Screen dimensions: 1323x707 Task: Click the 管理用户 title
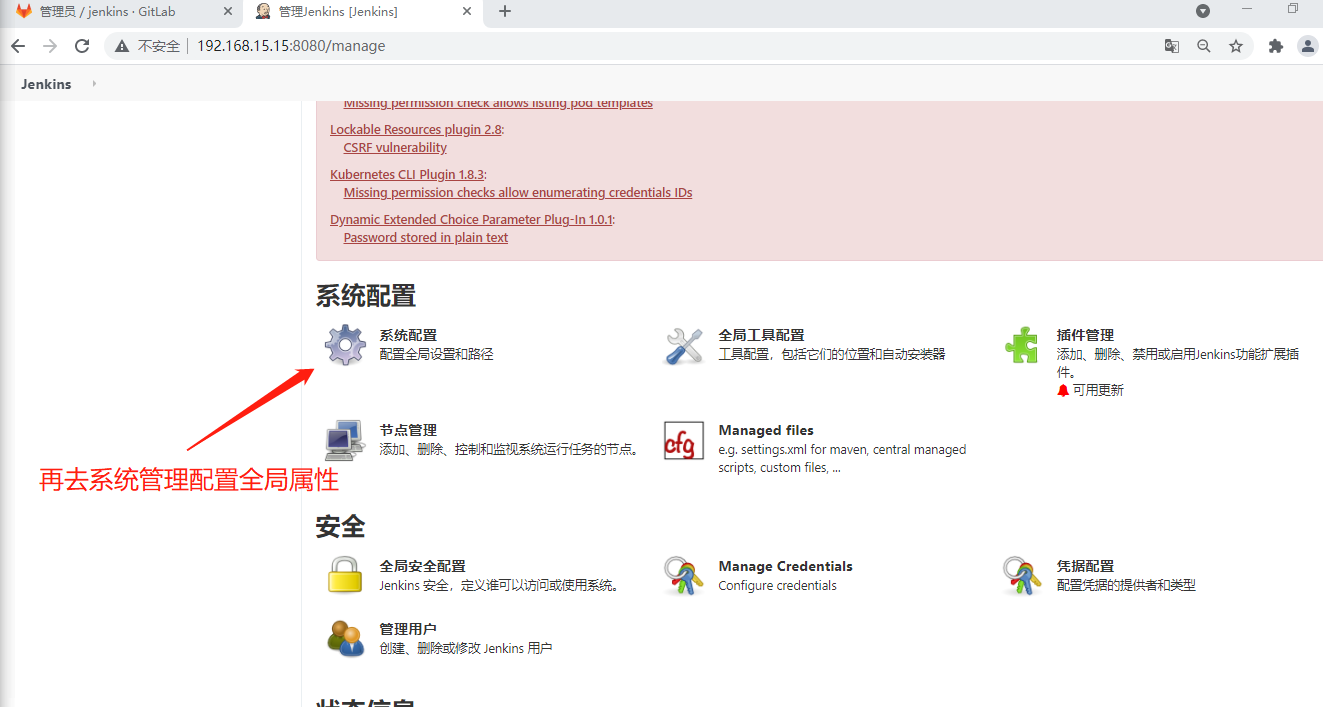pyautogui.click(x=408, y=629)
